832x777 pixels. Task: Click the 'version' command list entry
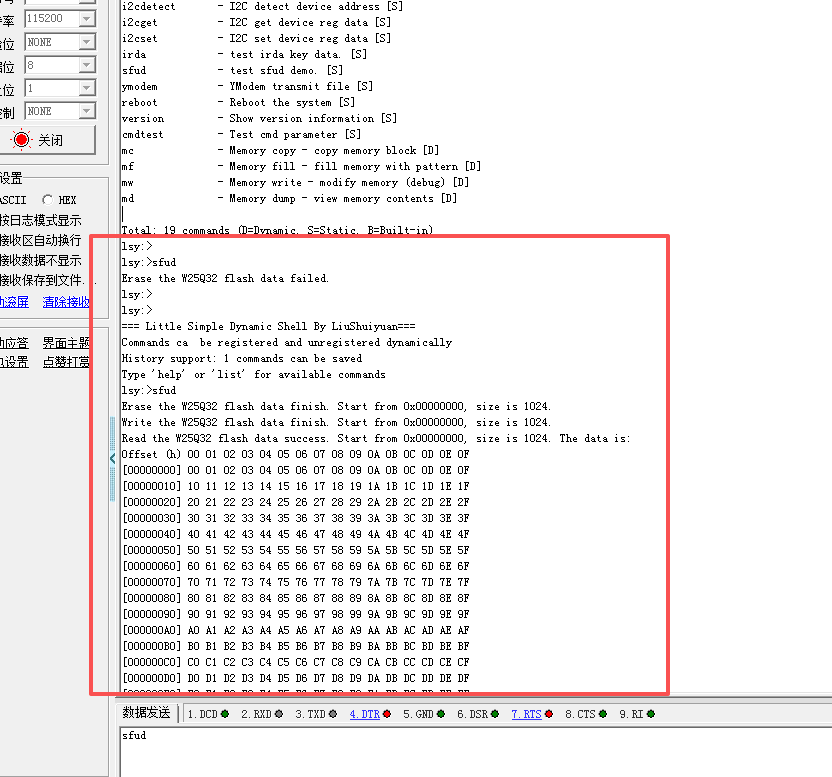click(259, 118)
